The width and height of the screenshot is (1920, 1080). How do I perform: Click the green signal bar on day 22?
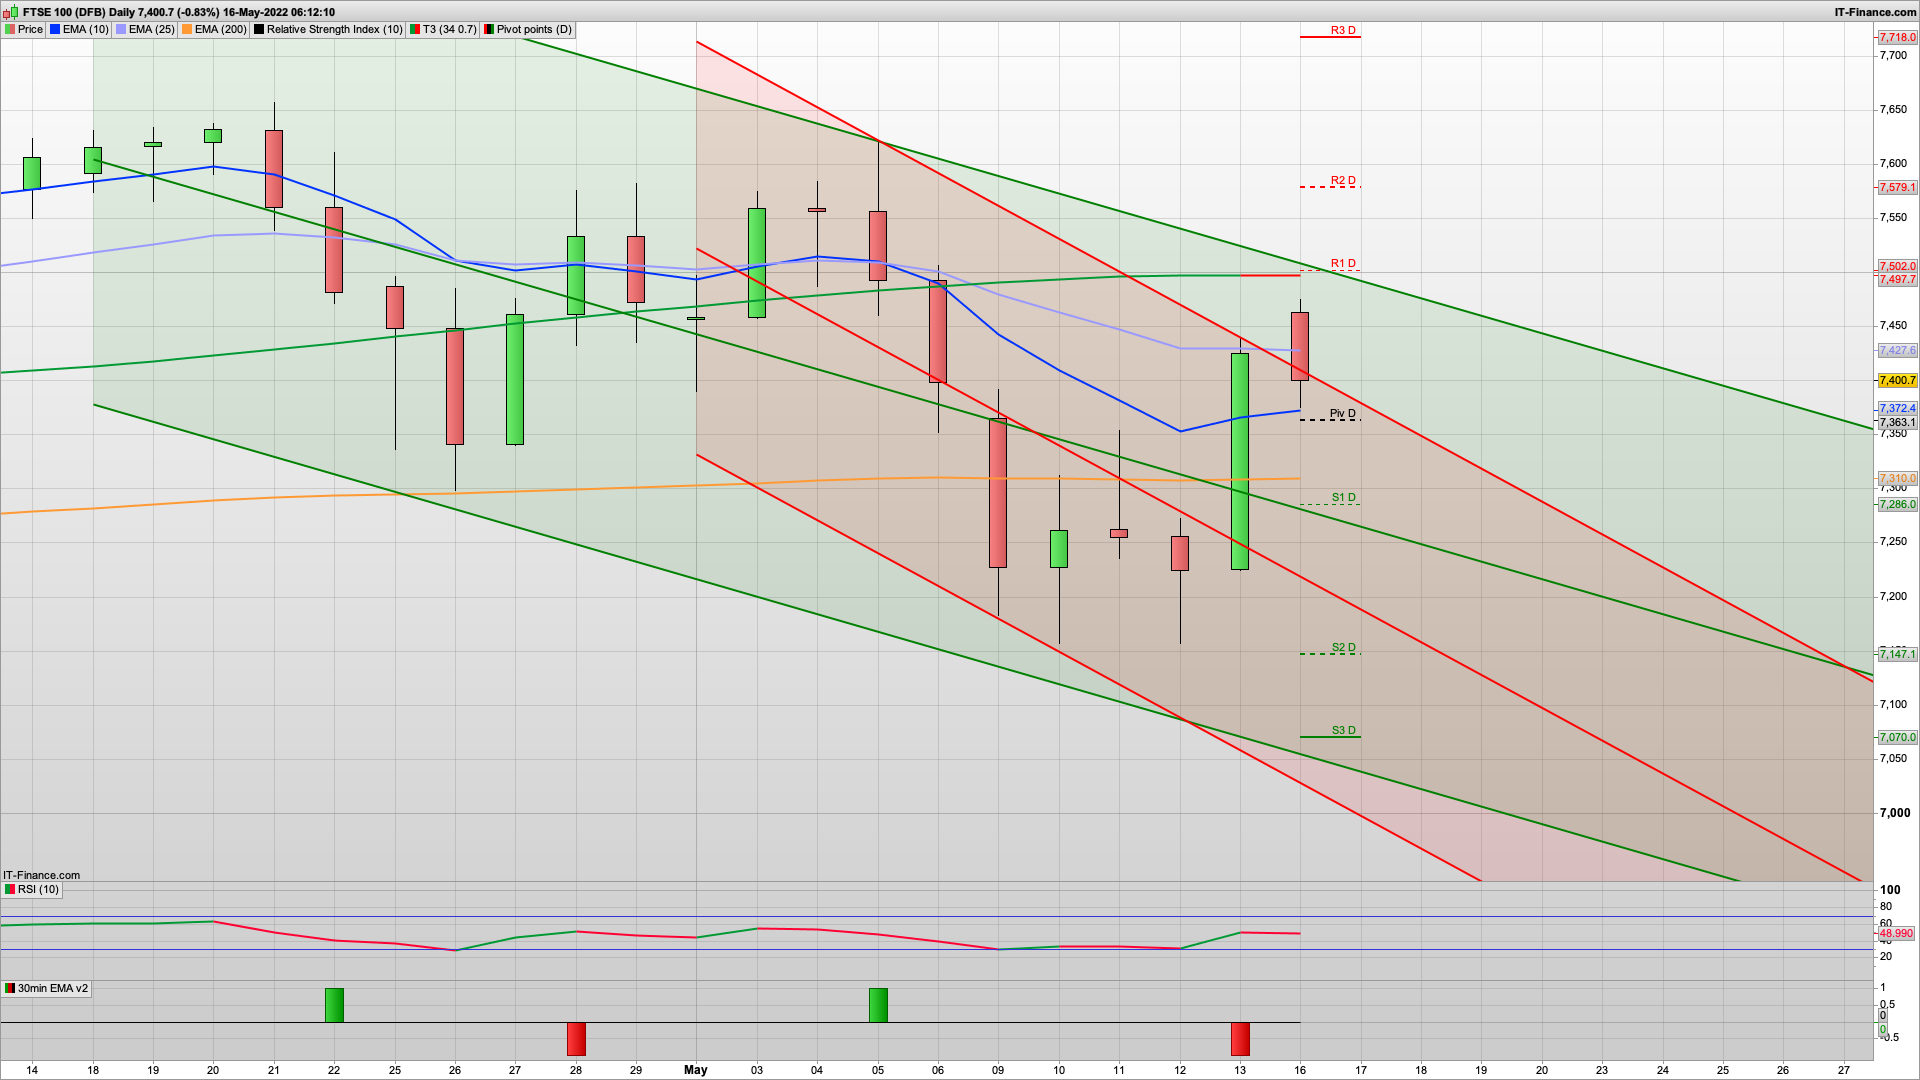(x=334, y=1005)
